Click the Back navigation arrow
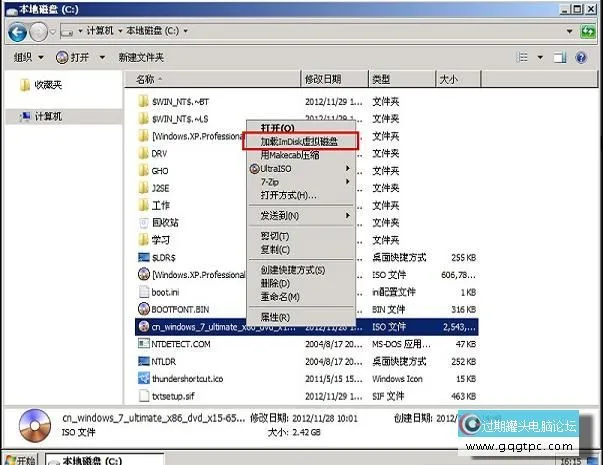 click(17, 32)
